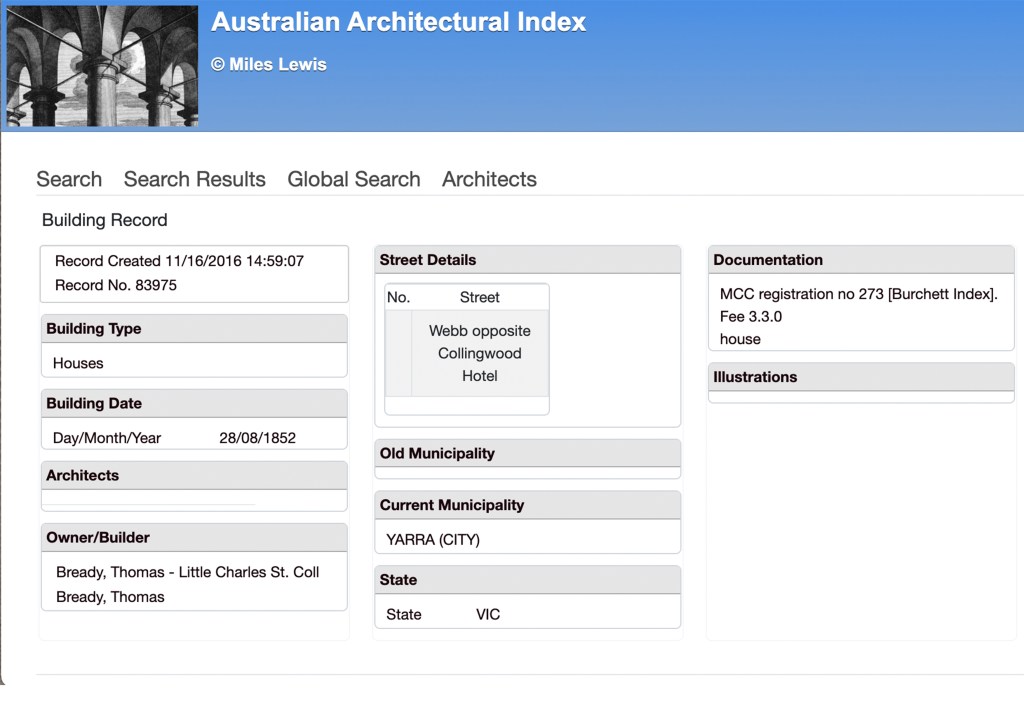Click the Miles Lewis copyright text
Viewport: 1024px width, 723px height.
pos(268,65)
